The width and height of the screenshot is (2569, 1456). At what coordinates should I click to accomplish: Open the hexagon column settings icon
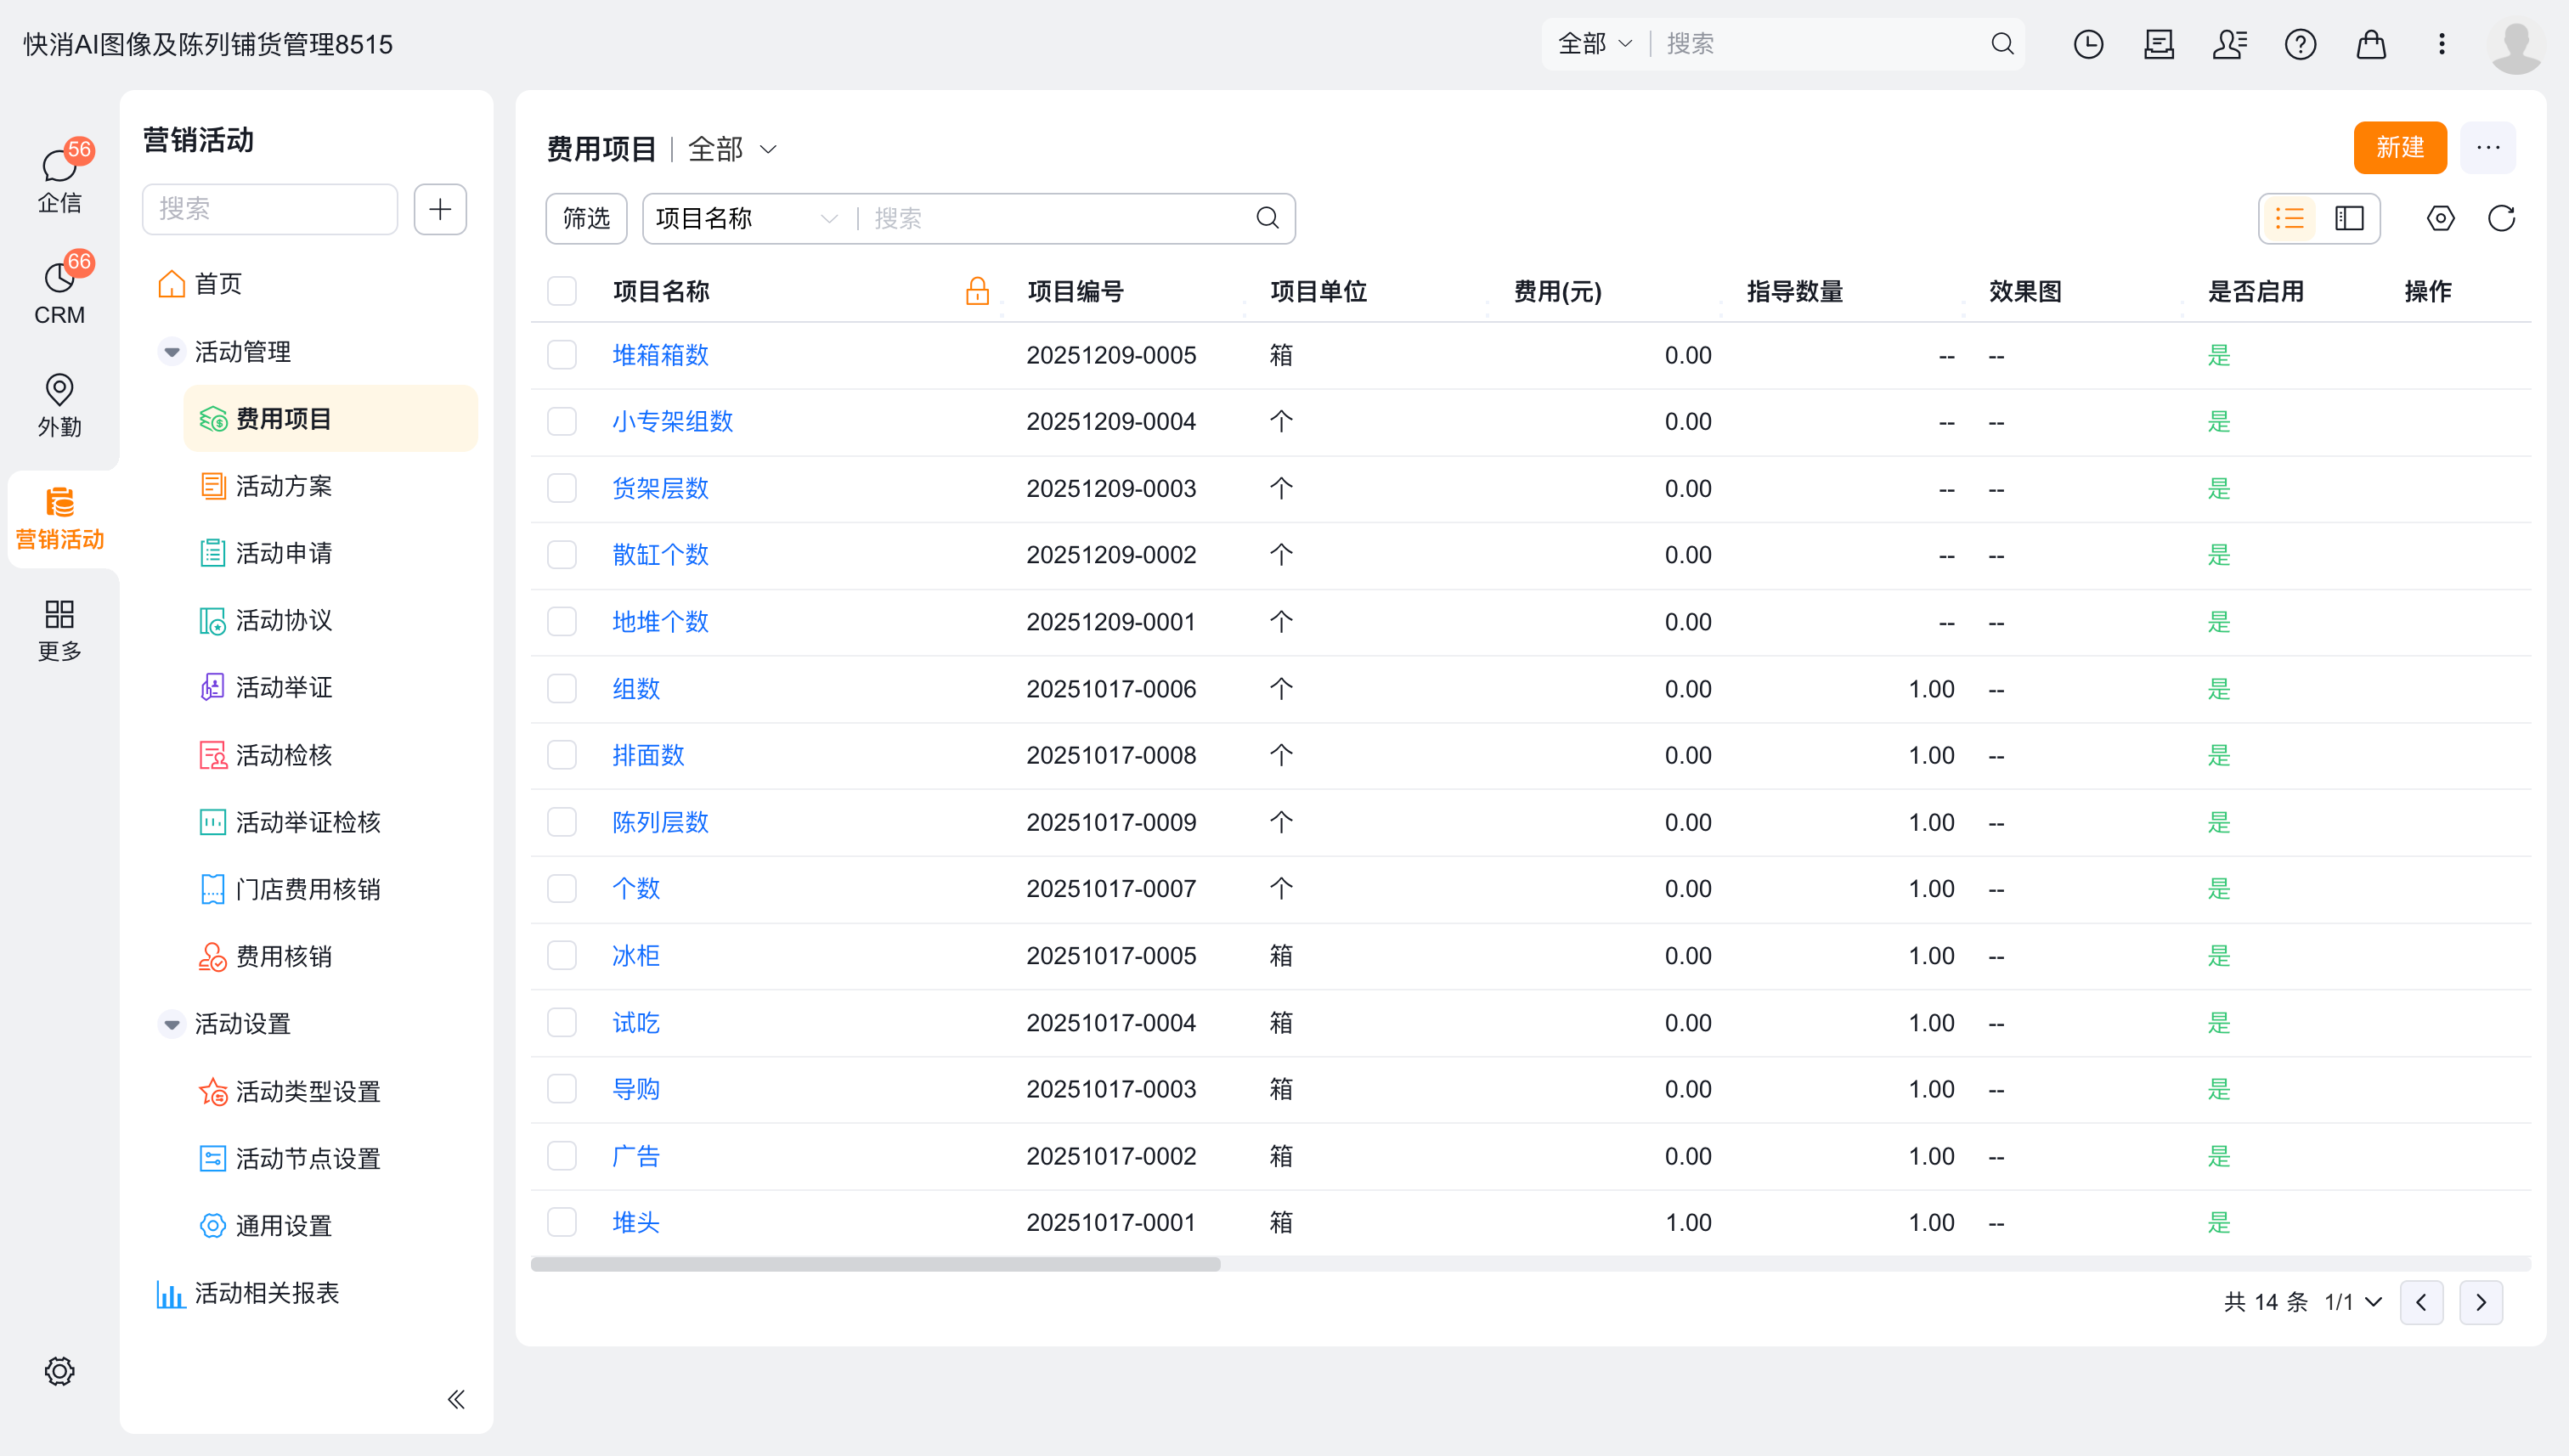(x=2440, y=218)
